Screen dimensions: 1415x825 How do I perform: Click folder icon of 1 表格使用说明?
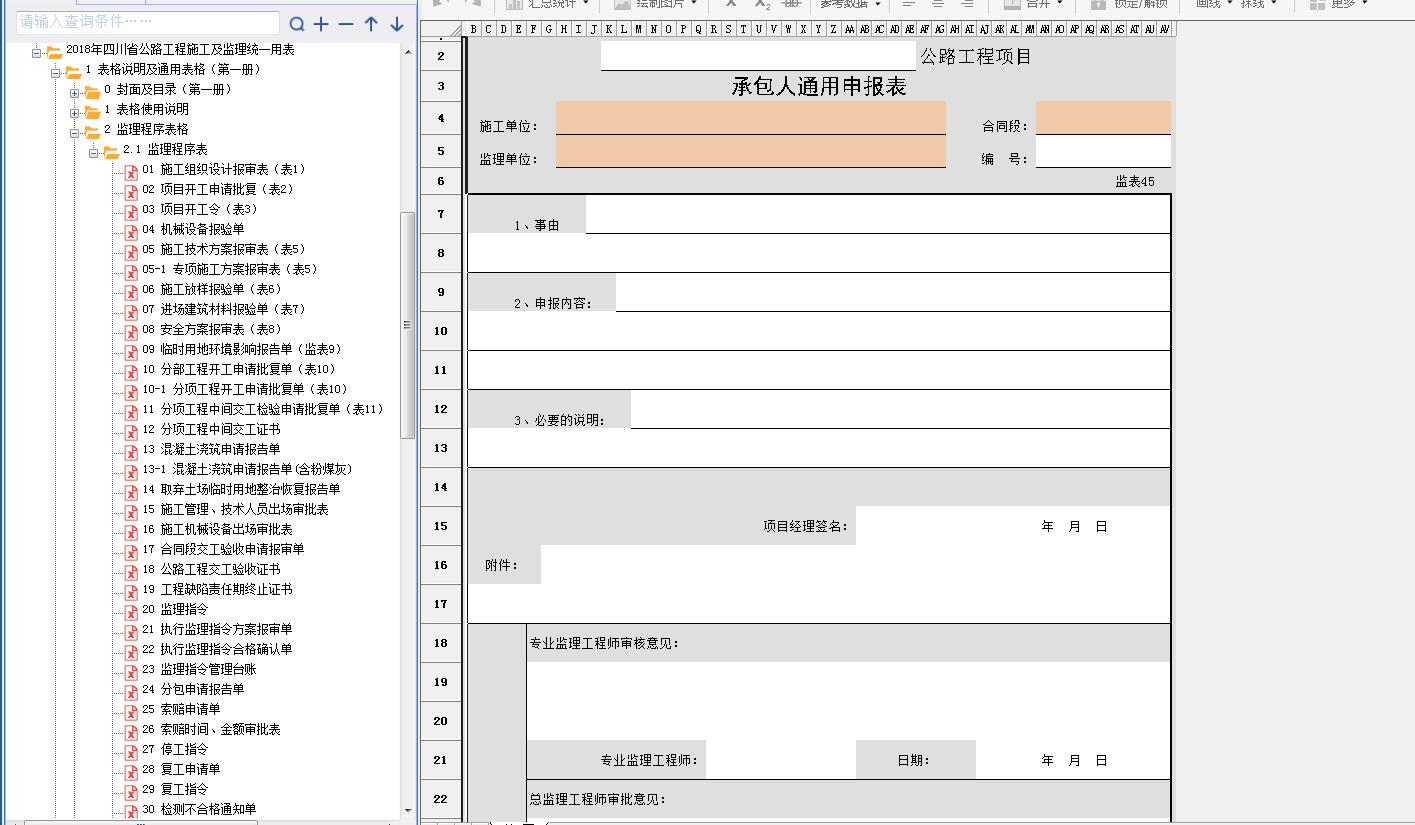(x=92, y=112)
